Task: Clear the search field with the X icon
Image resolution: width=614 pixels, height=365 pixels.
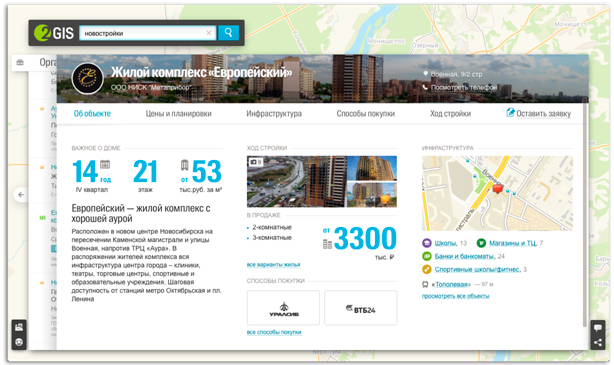Action: 209,33
